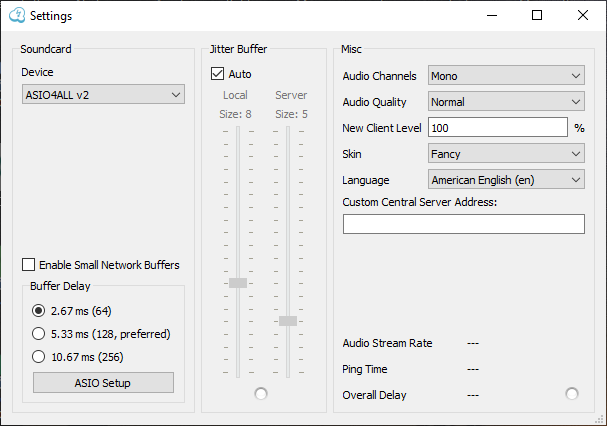Click the Overall Delay label
The width and height of the screenshot is (607, 426).
coord(374,395)
